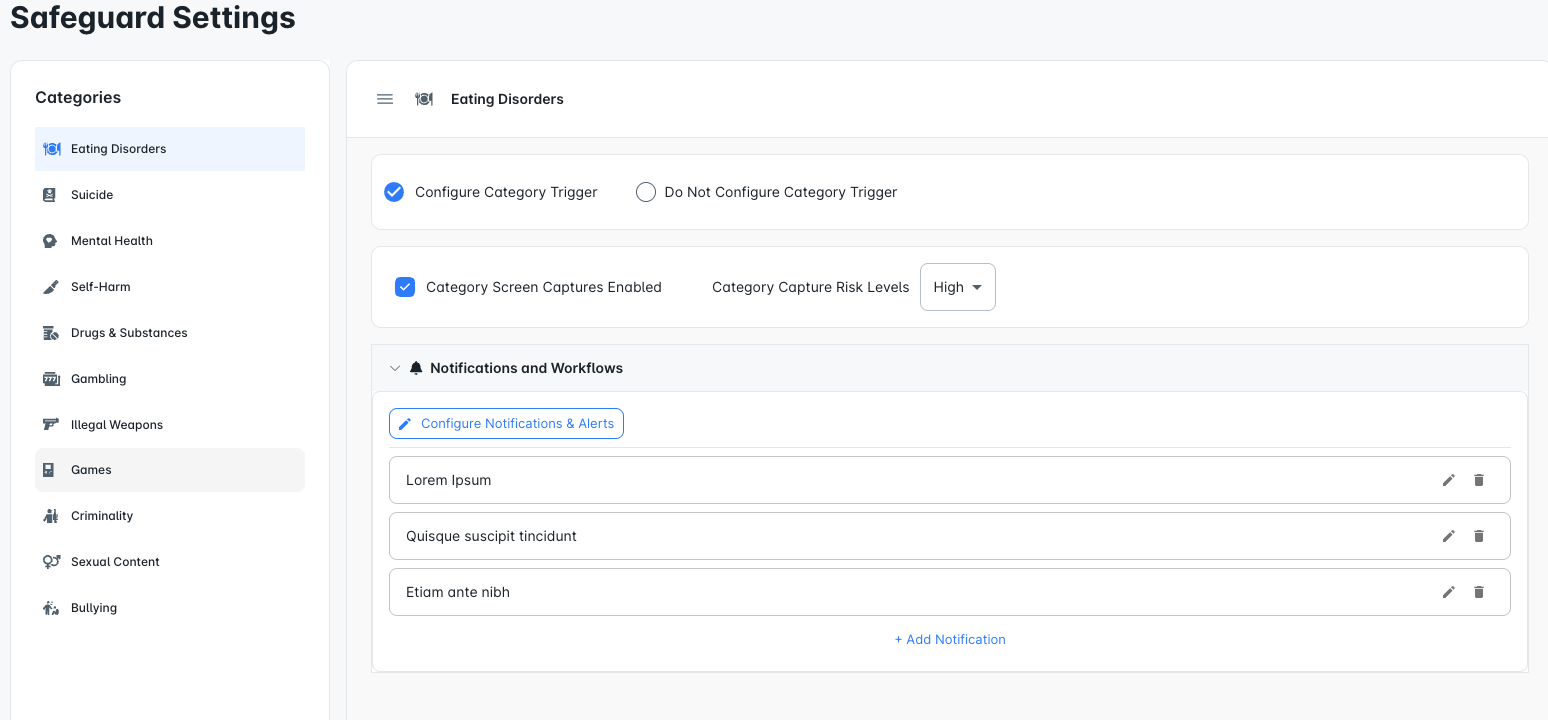Image resolution: width=1548 pixels, height=720 pixels.
Task: Open the Drugs & Substances category
Action: point(170,333)
